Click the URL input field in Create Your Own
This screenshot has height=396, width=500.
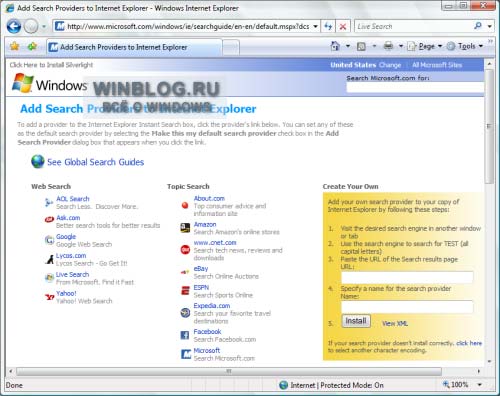pyautogui.click(x=407, y=277)
